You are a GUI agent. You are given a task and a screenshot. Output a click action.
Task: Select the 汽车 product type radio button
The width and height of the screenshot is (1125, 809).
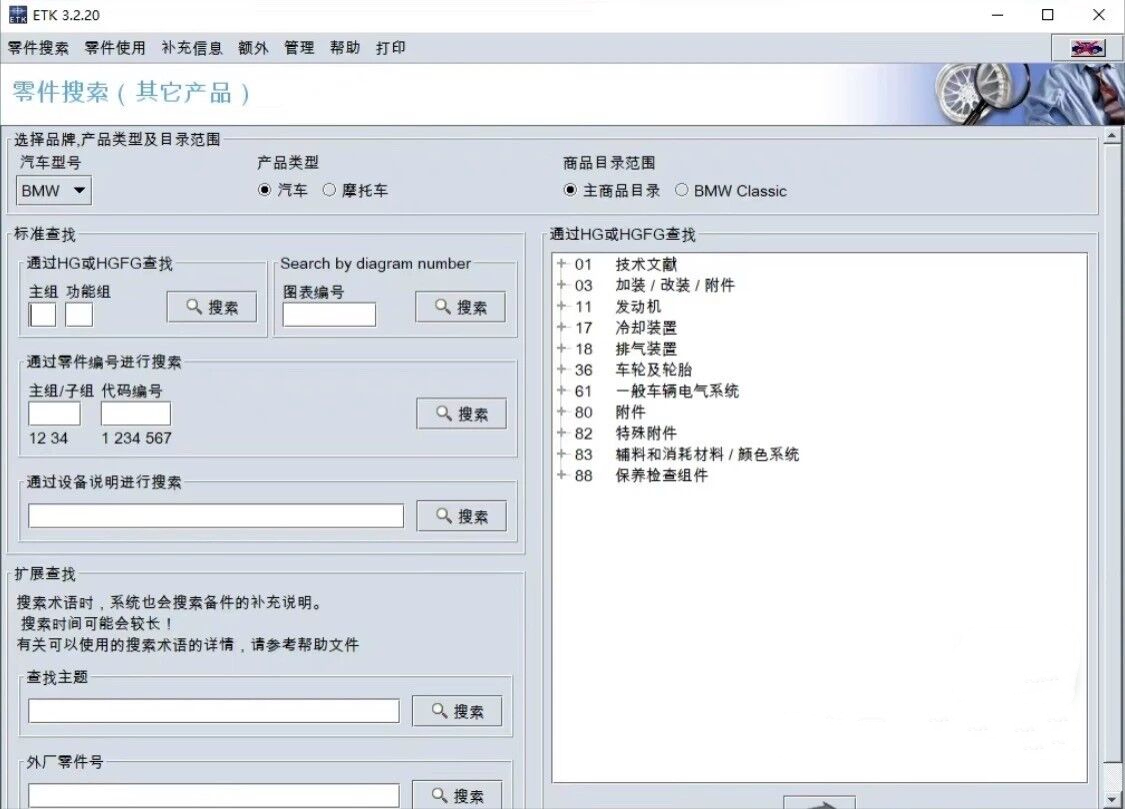[x=265, y=190]
